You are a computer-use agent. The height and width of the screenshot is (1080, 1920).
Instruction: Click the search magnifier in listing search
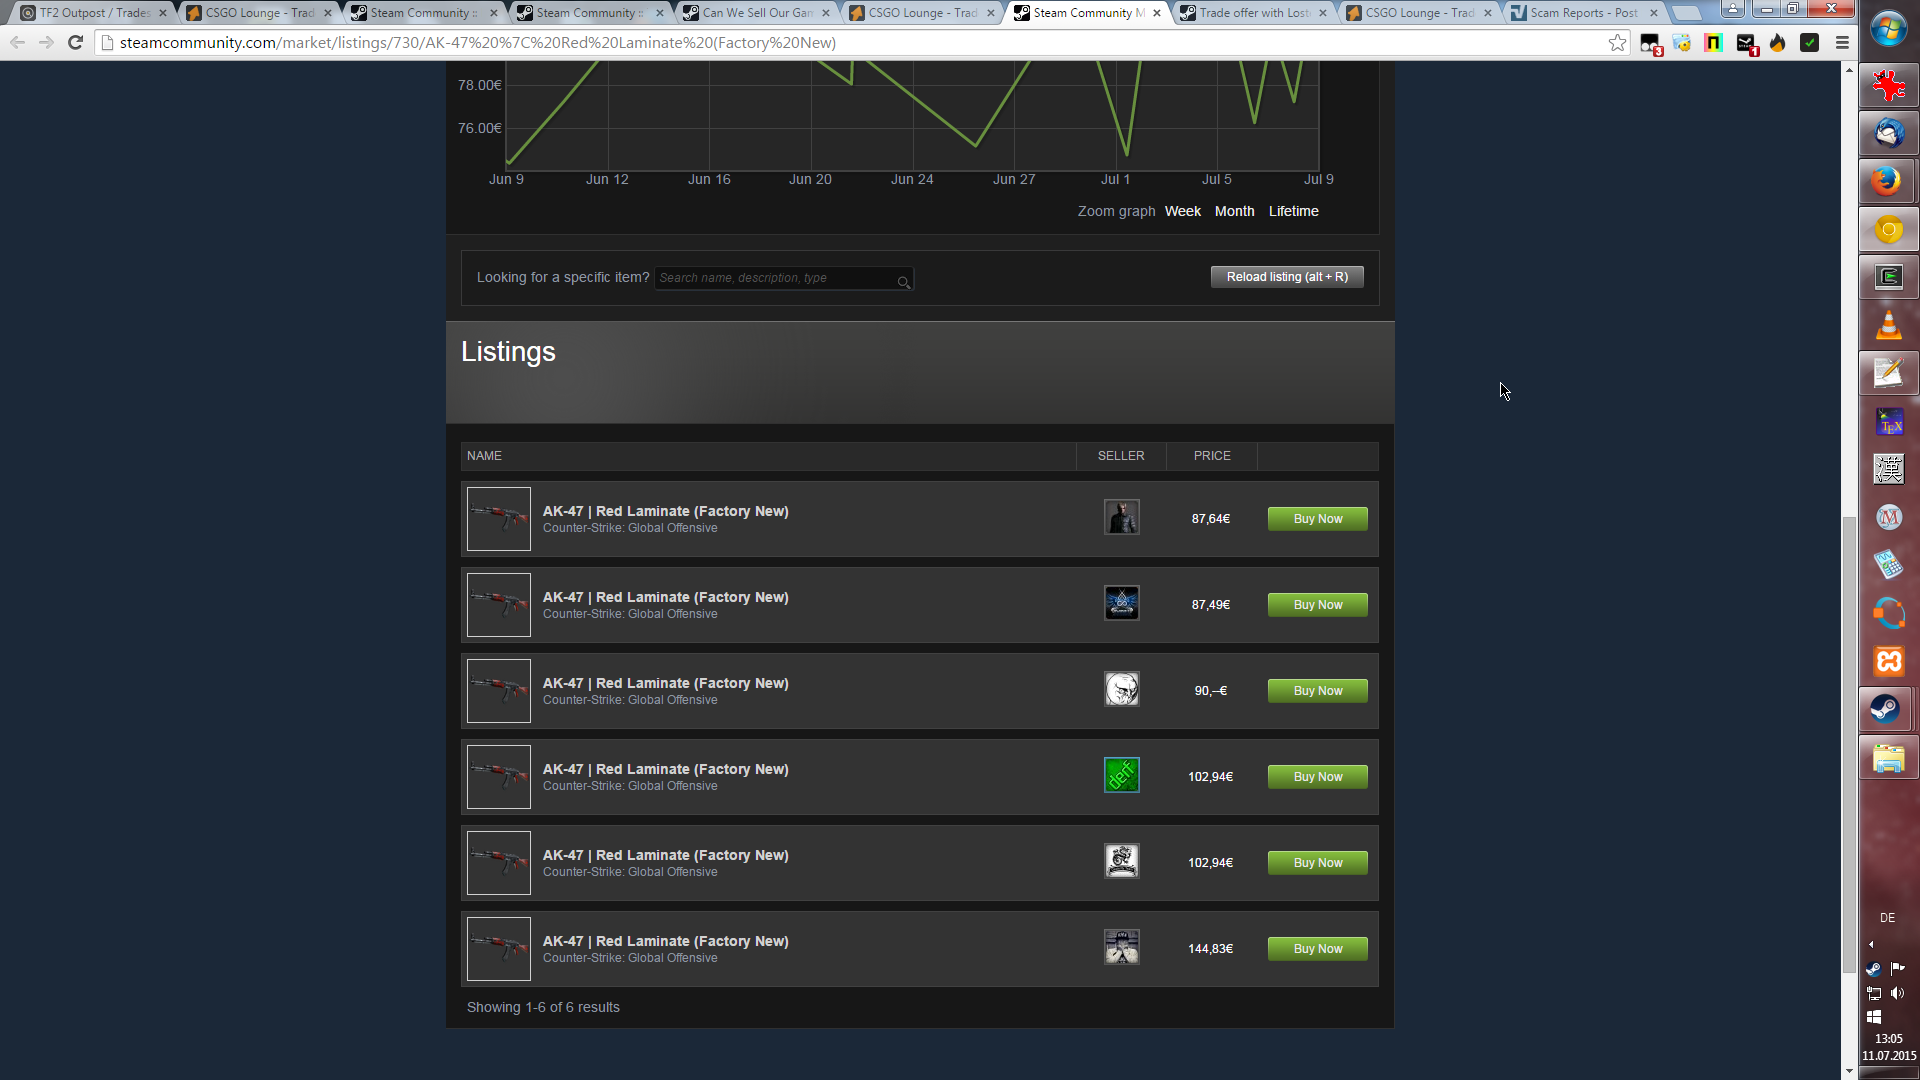coord(903,282)
